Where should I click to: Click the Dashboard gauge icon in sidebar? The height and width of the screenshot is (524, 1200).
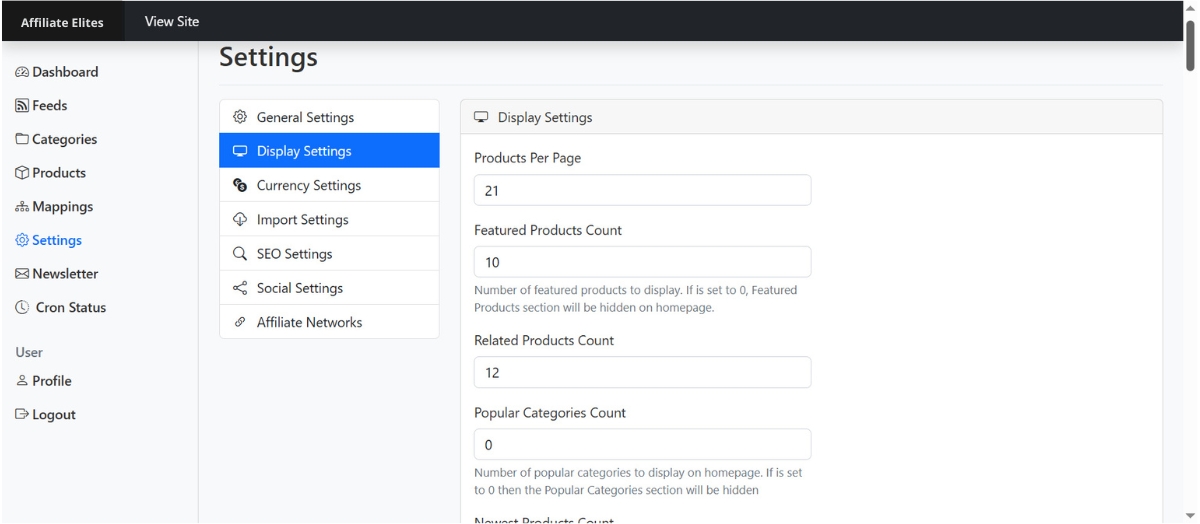pyautogui.click(x=23, y=72)
